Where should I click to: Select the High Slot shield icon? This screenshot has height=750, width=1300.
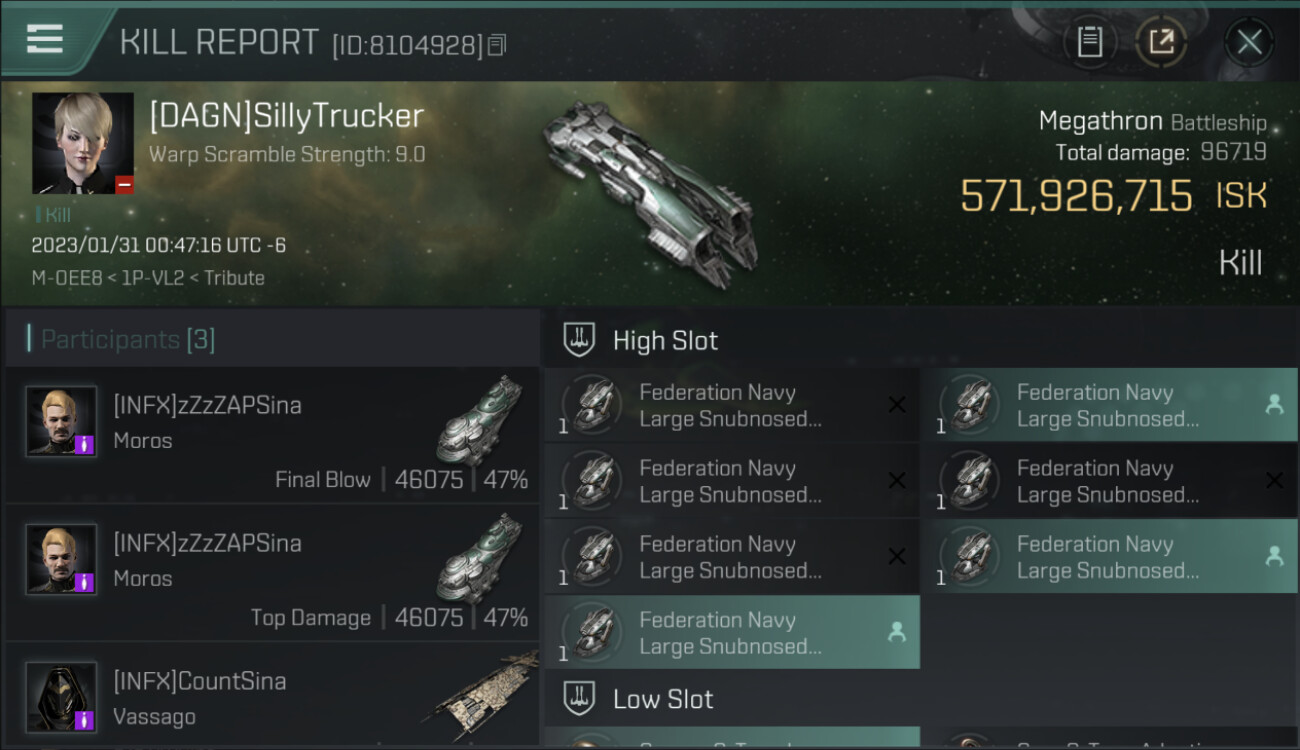[x=578, y=340]
